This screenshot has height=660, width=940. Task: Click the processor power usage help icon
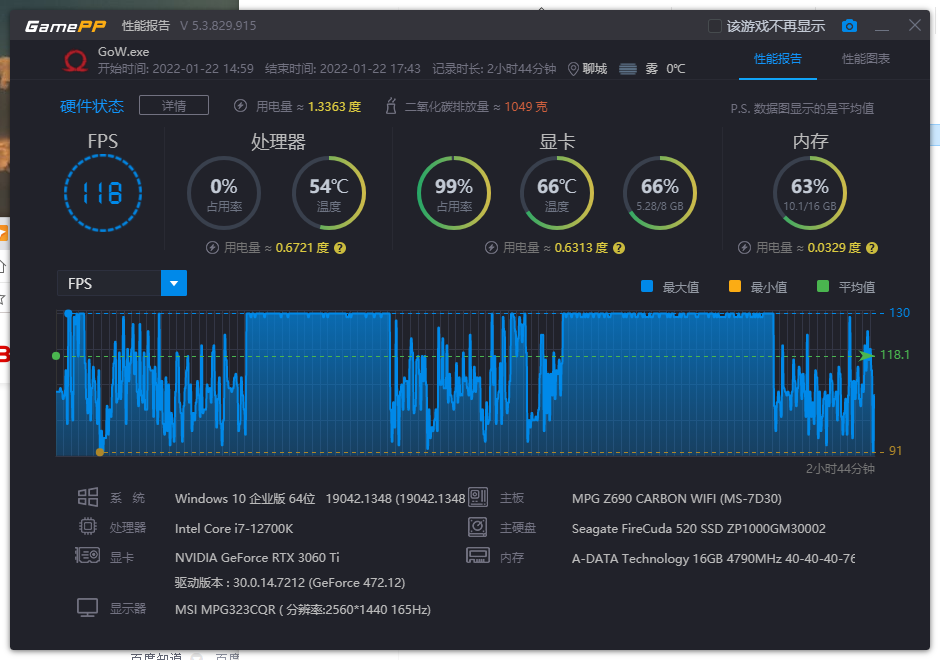point(340,248)
